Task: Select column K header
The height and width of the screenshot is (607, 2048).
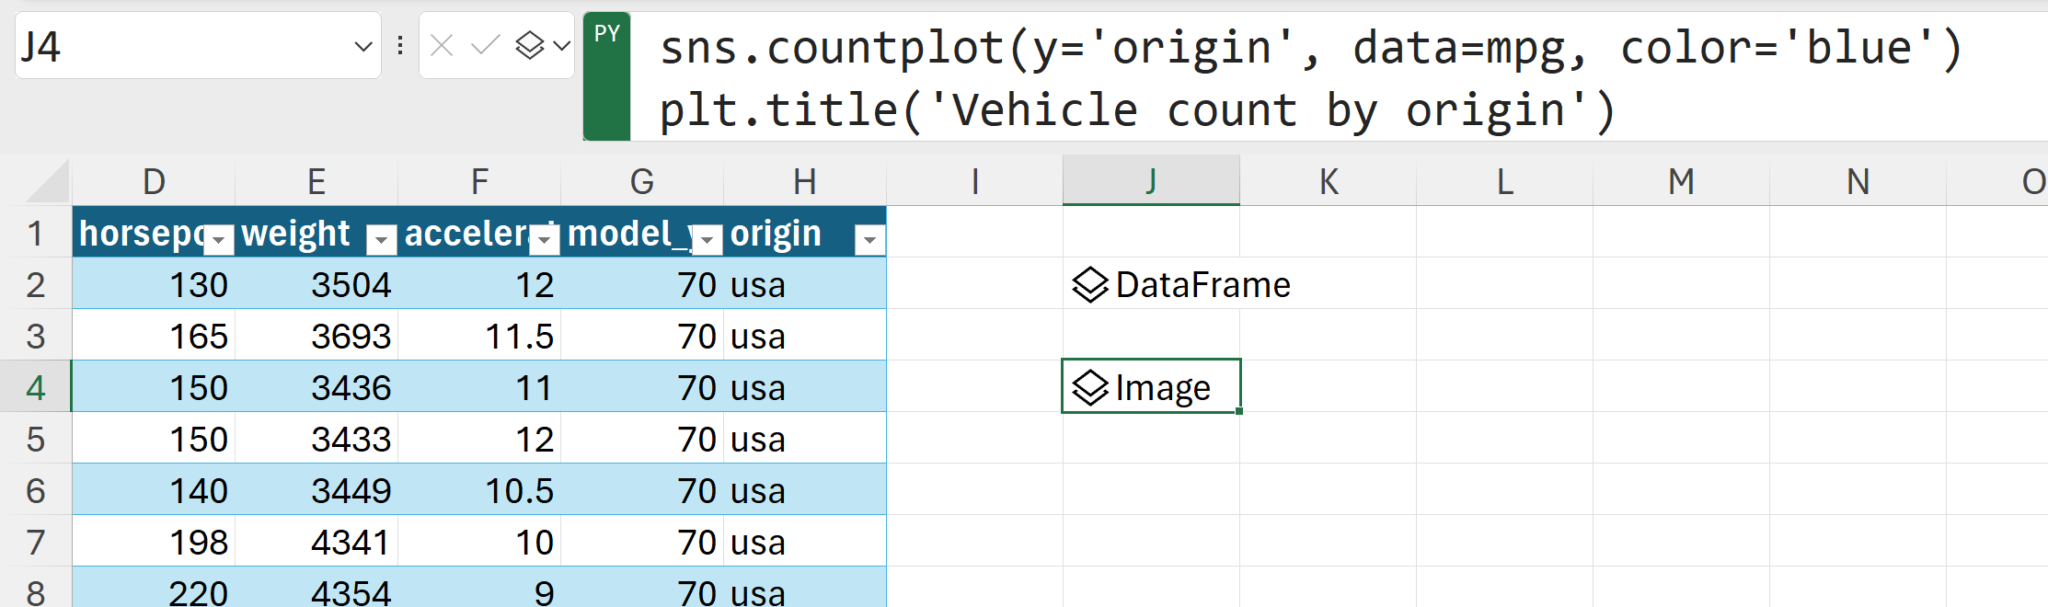Action: tap(1328, 182)
